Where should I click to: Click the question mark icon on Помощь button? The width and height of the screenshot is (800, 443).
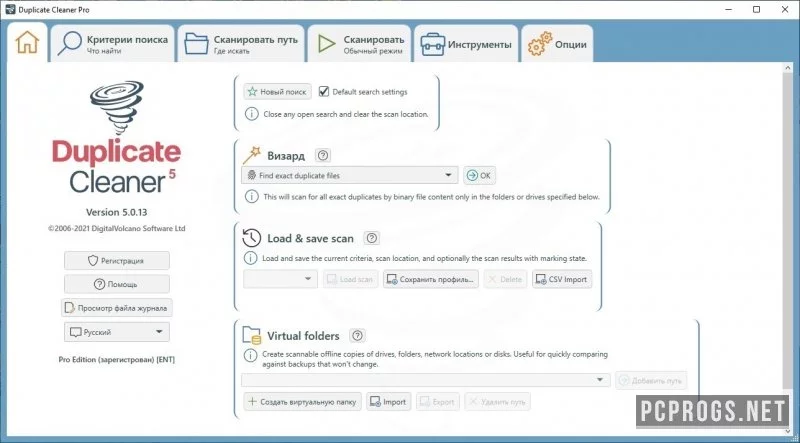[x=99, y=284]
